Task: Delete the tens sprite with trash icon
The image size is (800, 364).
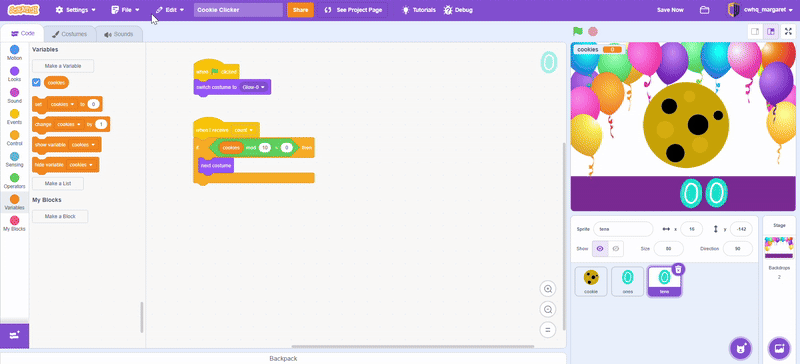Action: coord(678,269)
